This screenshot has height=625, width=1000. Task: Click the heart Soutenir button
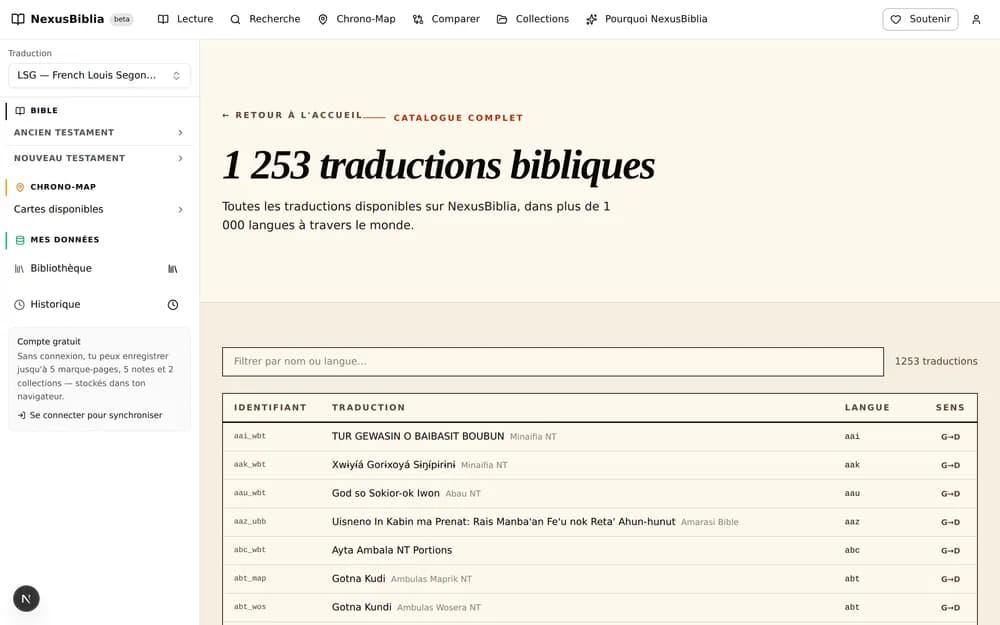(x=920, y=19)
